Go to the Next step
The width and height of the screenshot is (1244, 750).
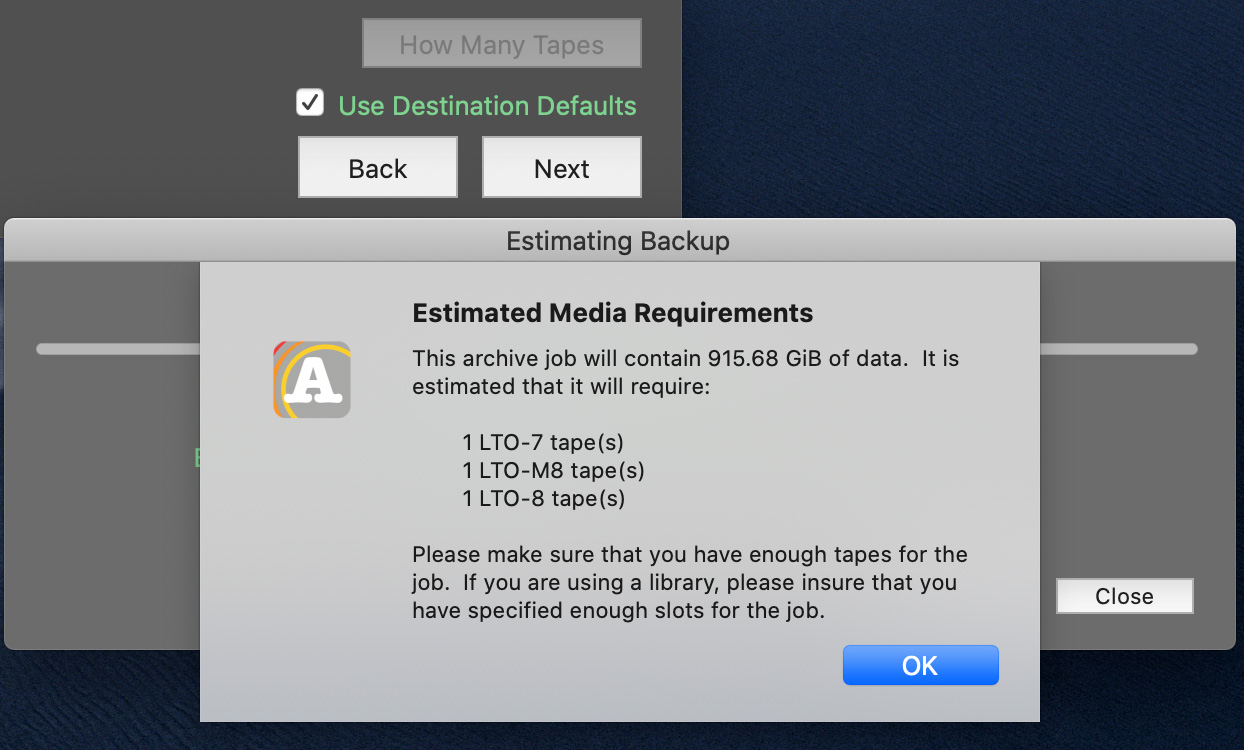[x=561, y=168]
